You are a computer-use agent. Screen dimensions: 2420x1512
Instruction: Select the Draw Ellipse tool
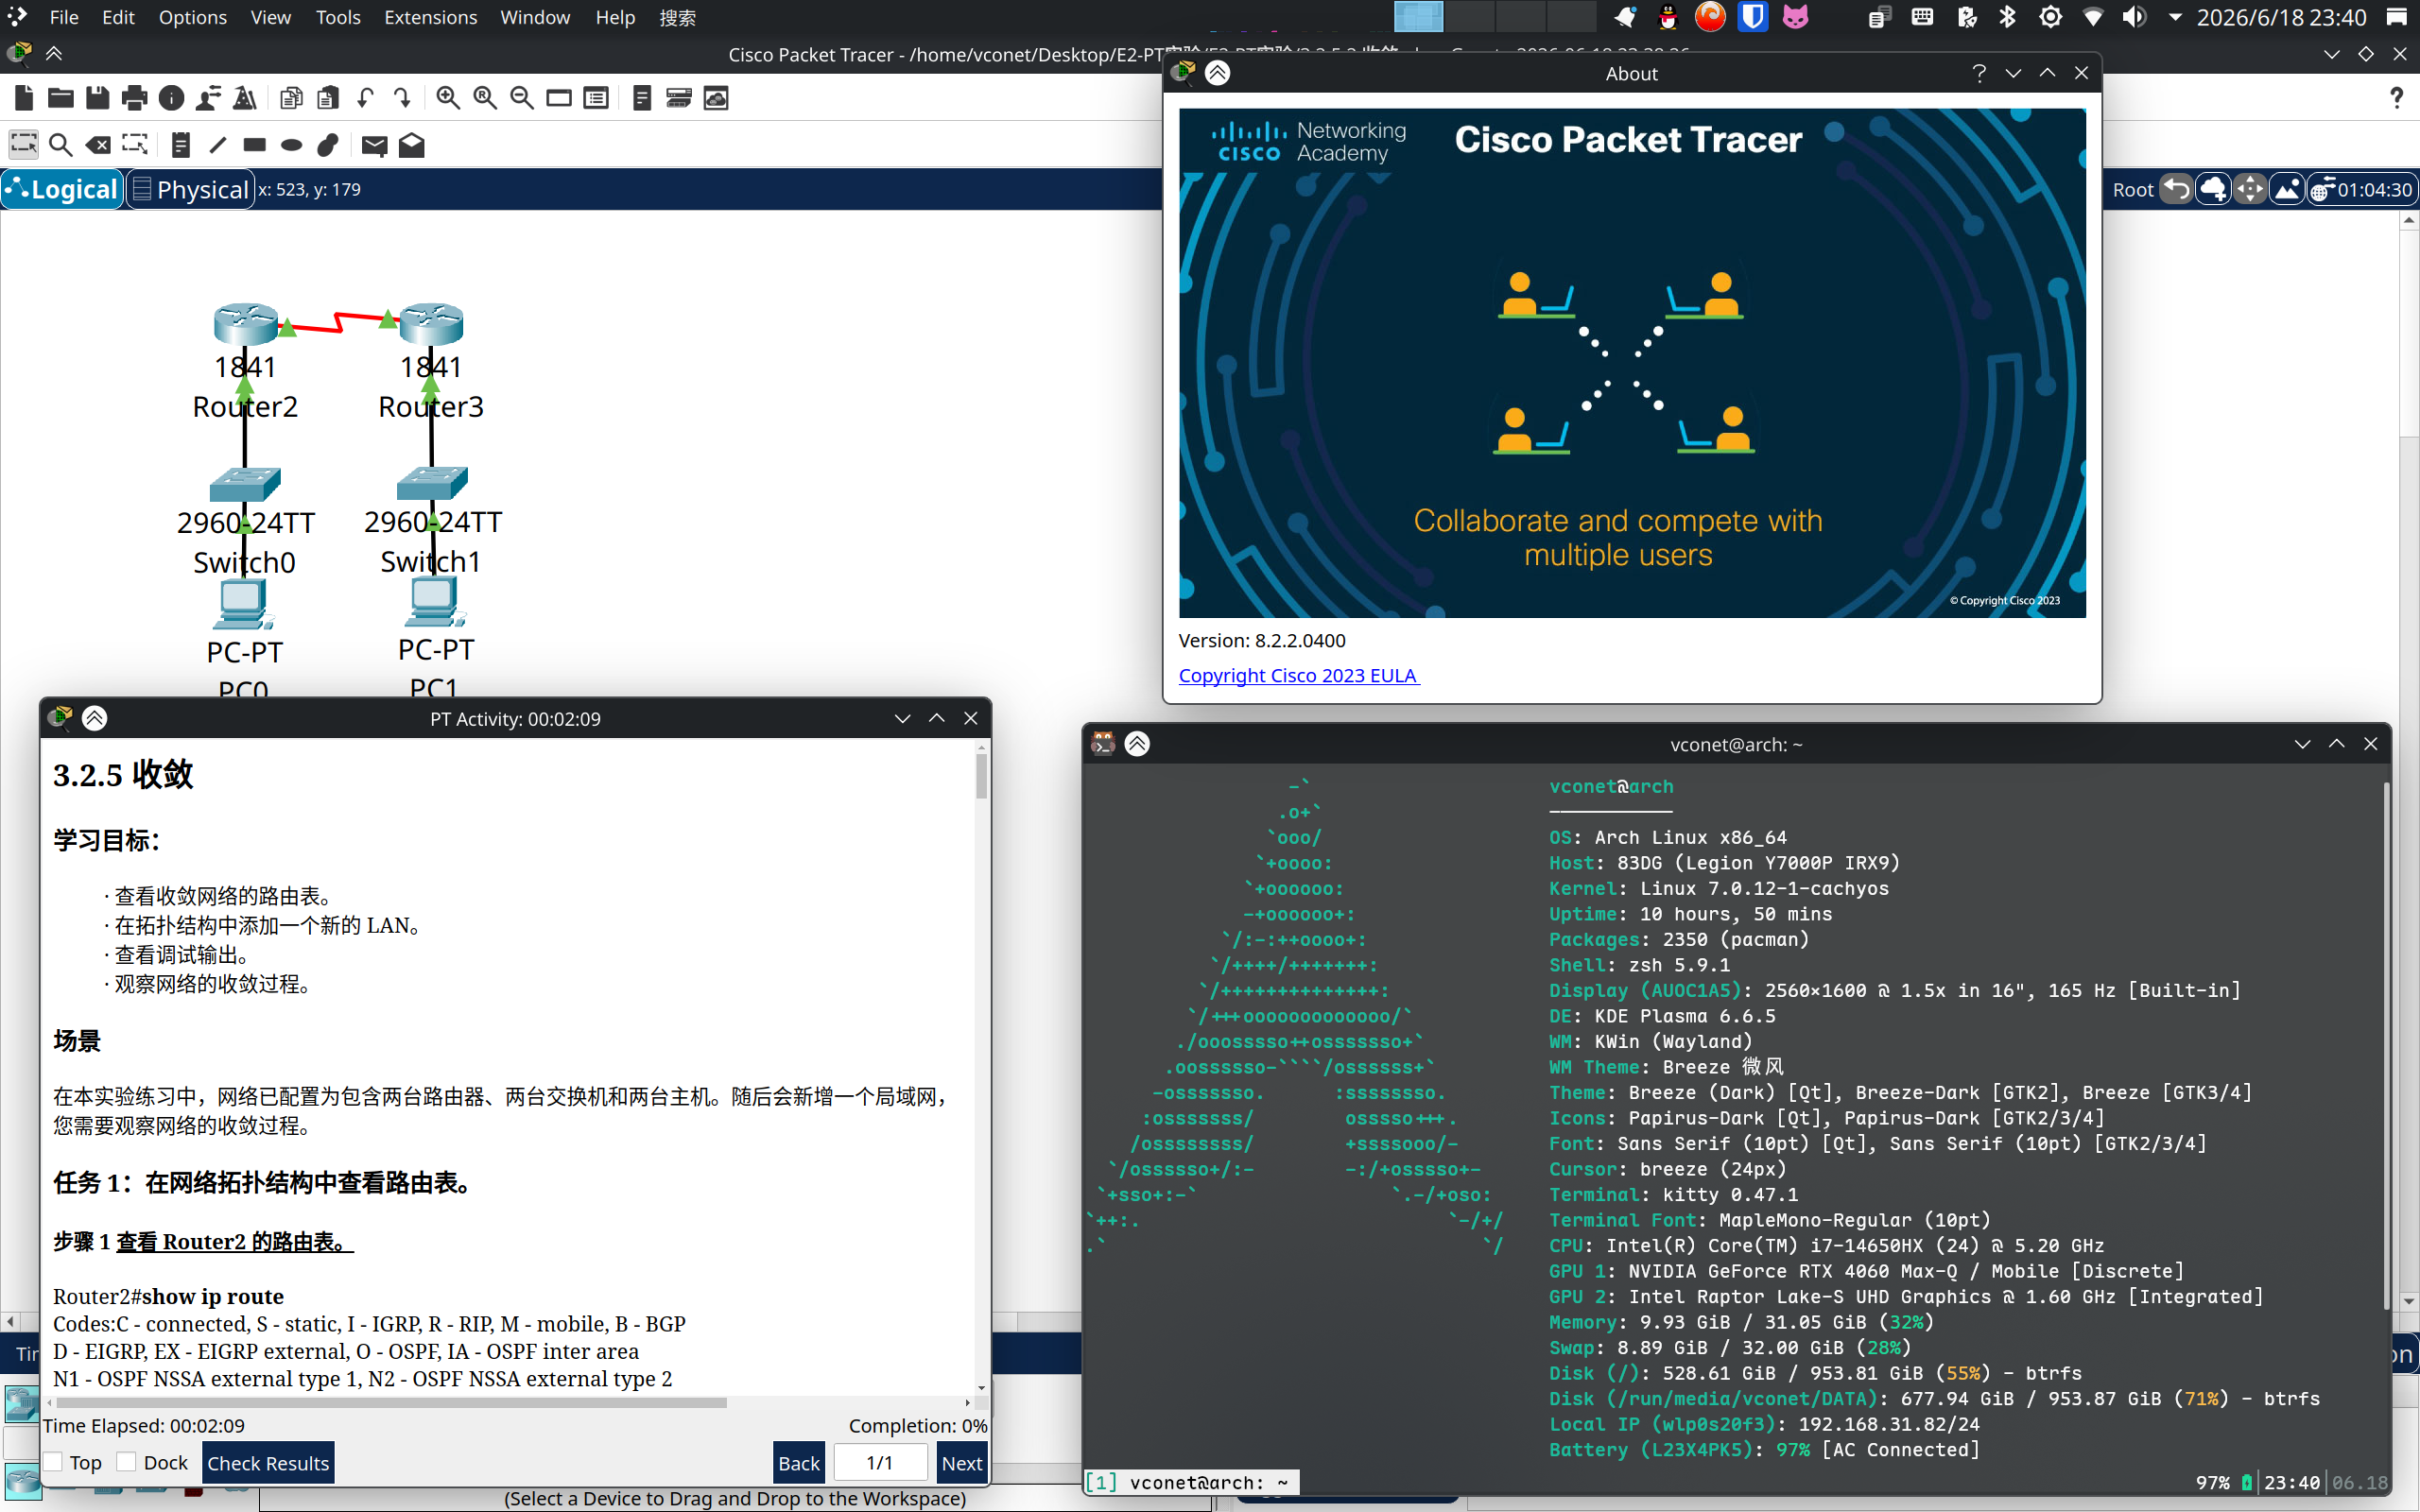point(292,145)
